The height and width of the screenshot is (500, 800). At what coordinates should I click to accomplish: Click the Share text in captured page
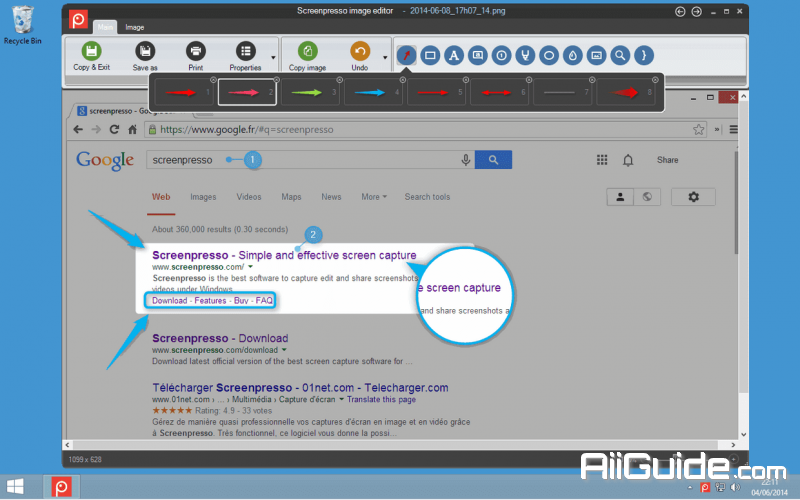tap(667, 160)
